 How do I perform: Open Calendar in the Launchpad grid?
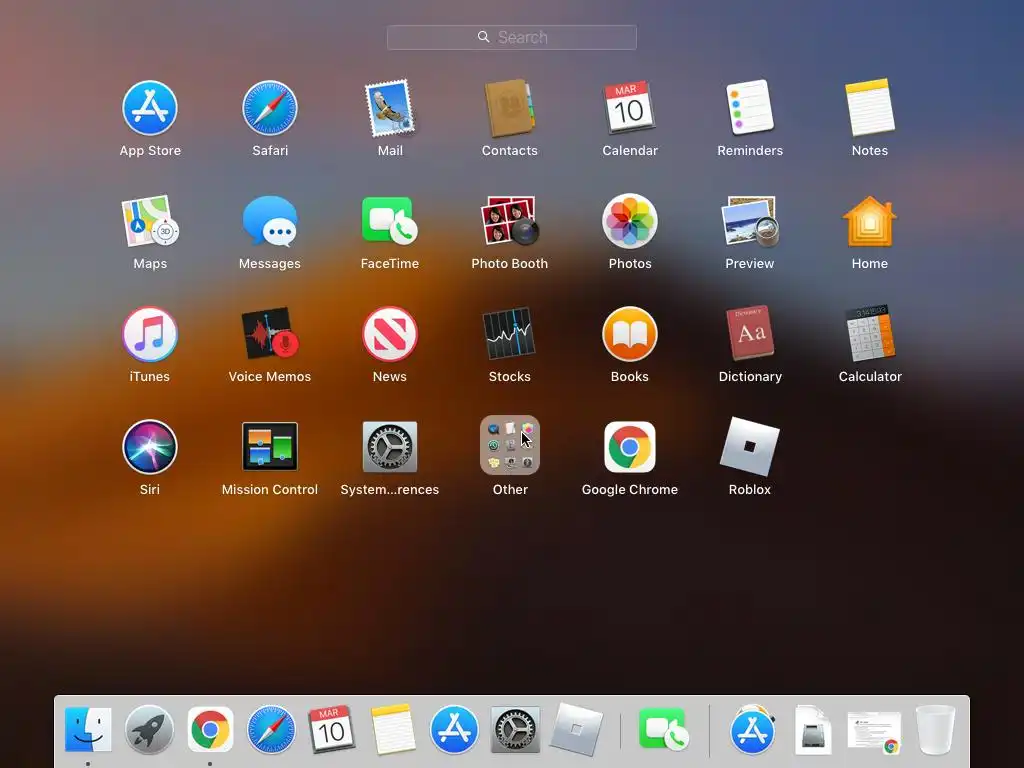click(630, 108)
